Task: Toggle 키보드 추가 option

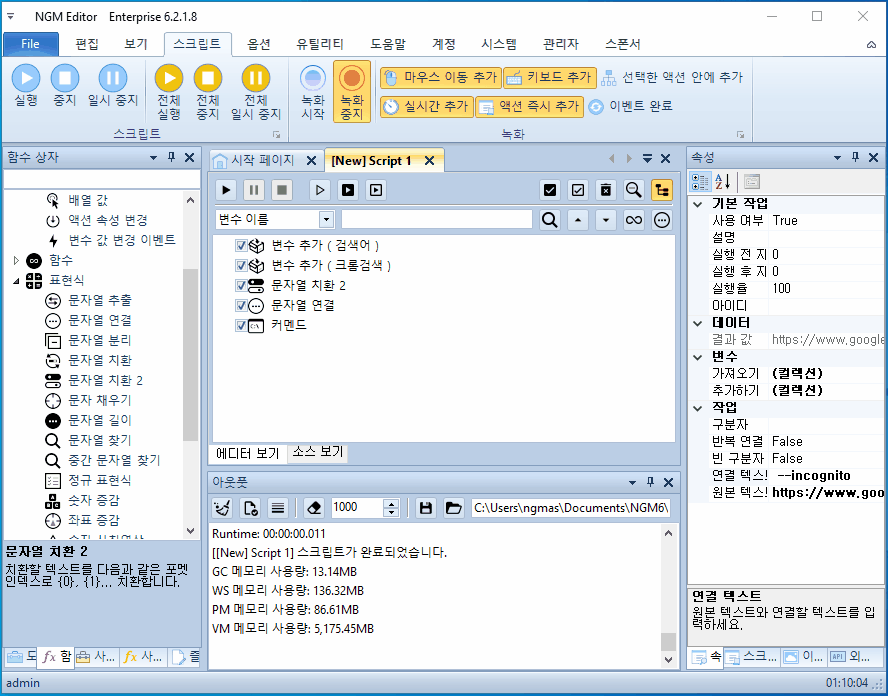Action: [550, 78]
